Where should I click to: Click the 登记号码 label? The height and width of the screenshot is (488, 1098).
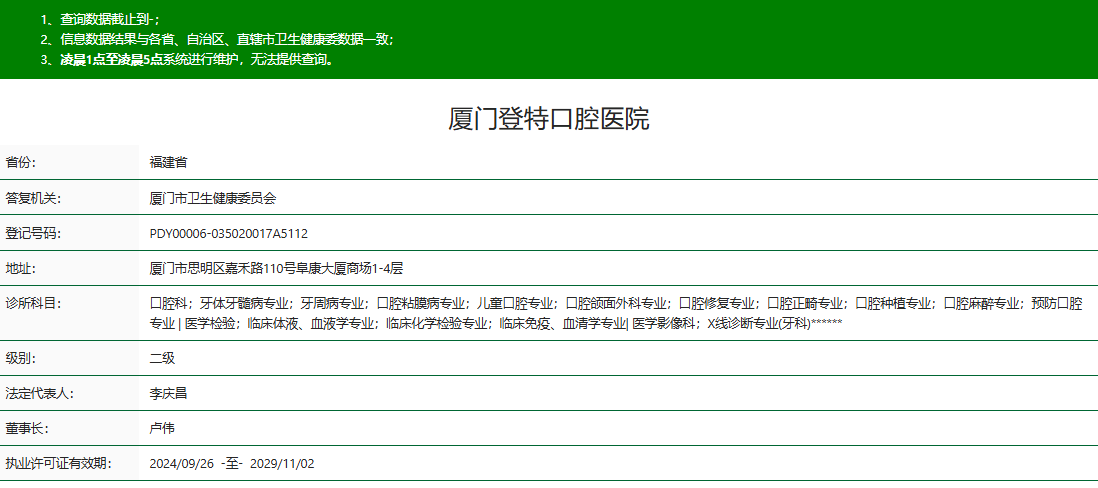(x=34, y=233)
